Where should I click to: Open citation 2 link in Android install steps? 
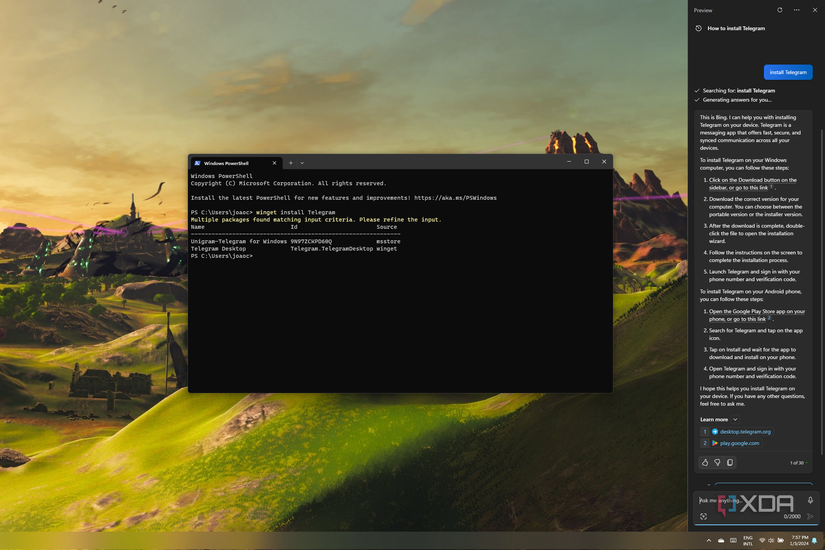point(769,318)
